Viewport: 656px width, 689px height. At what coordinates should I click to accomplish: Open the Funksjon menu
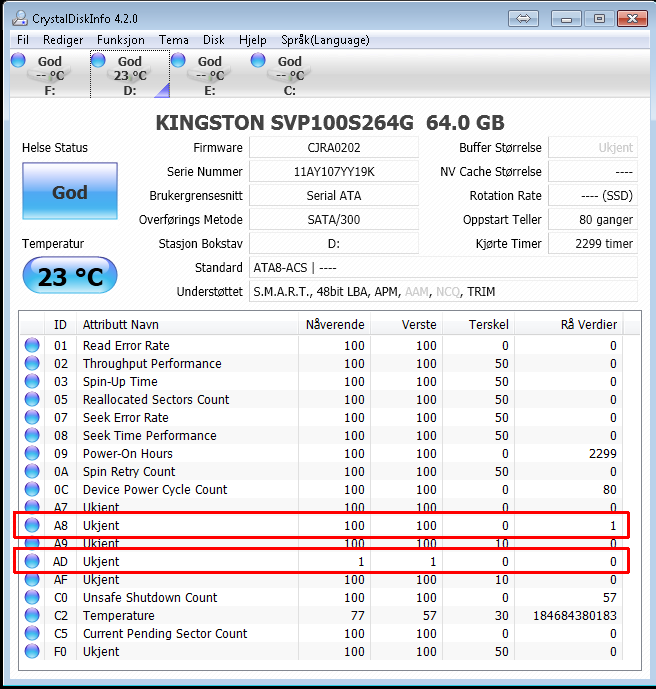pos(120,40)
